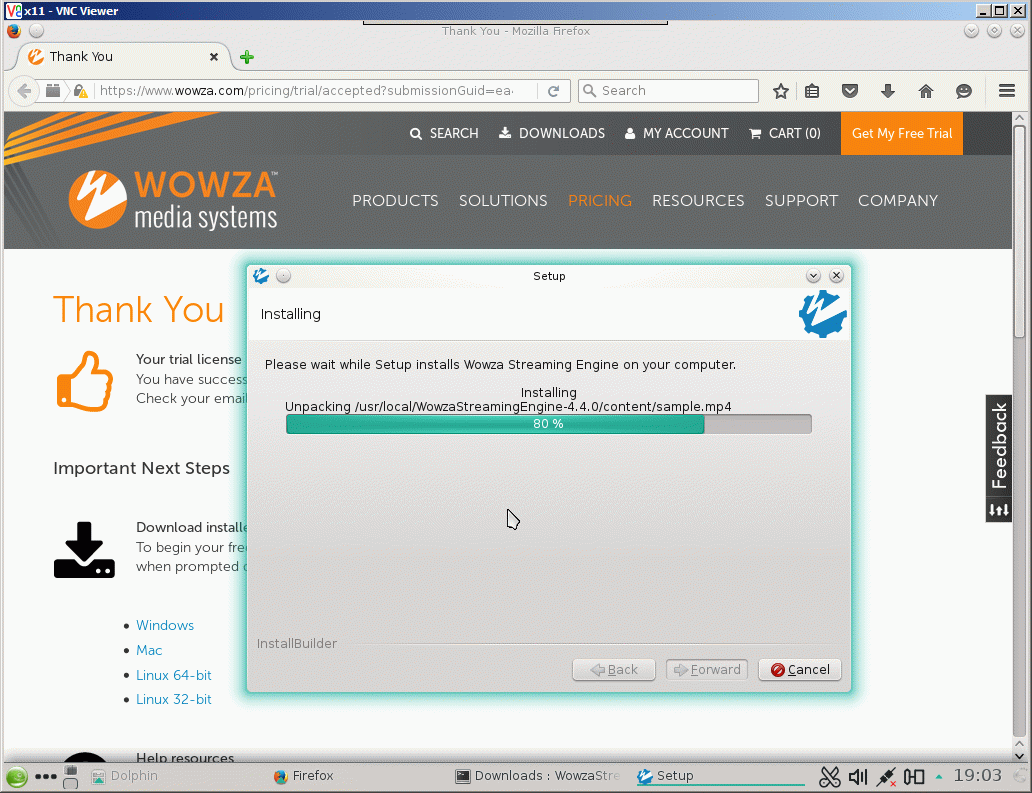Viewport: 1032px width, 793px height.
Task: Open the Firefox hamburger menu
Action: tap(1006, 91)
